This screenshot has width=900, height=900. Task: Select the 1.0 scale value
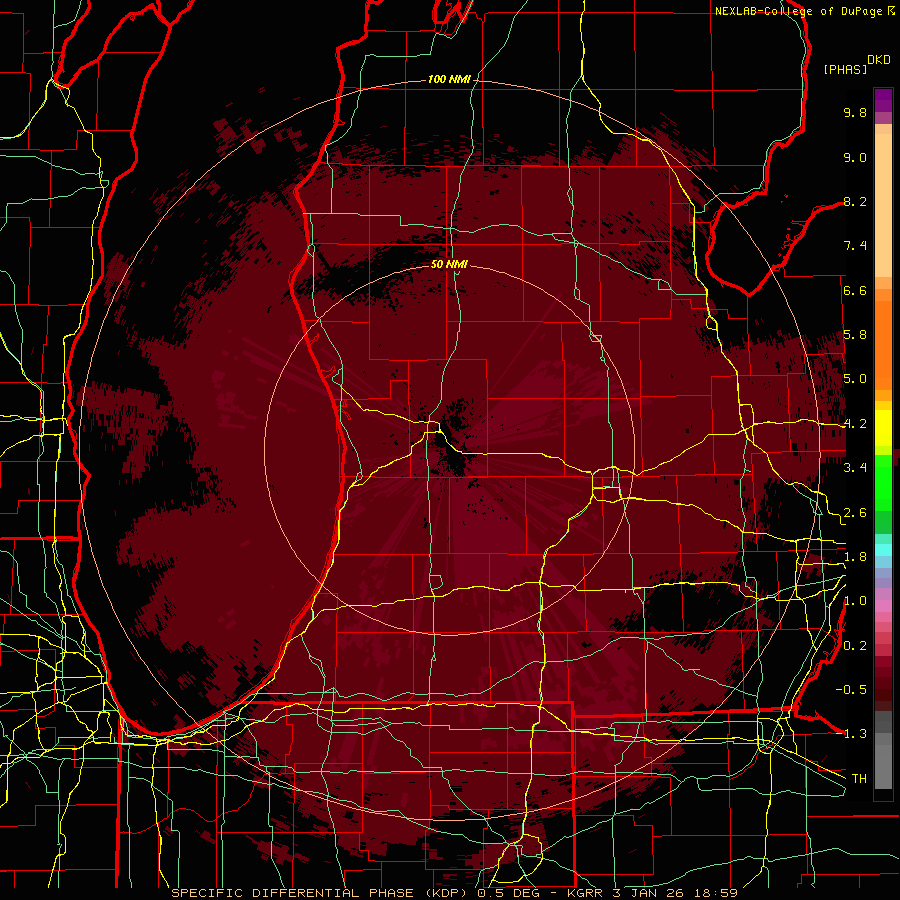point(855,601)
